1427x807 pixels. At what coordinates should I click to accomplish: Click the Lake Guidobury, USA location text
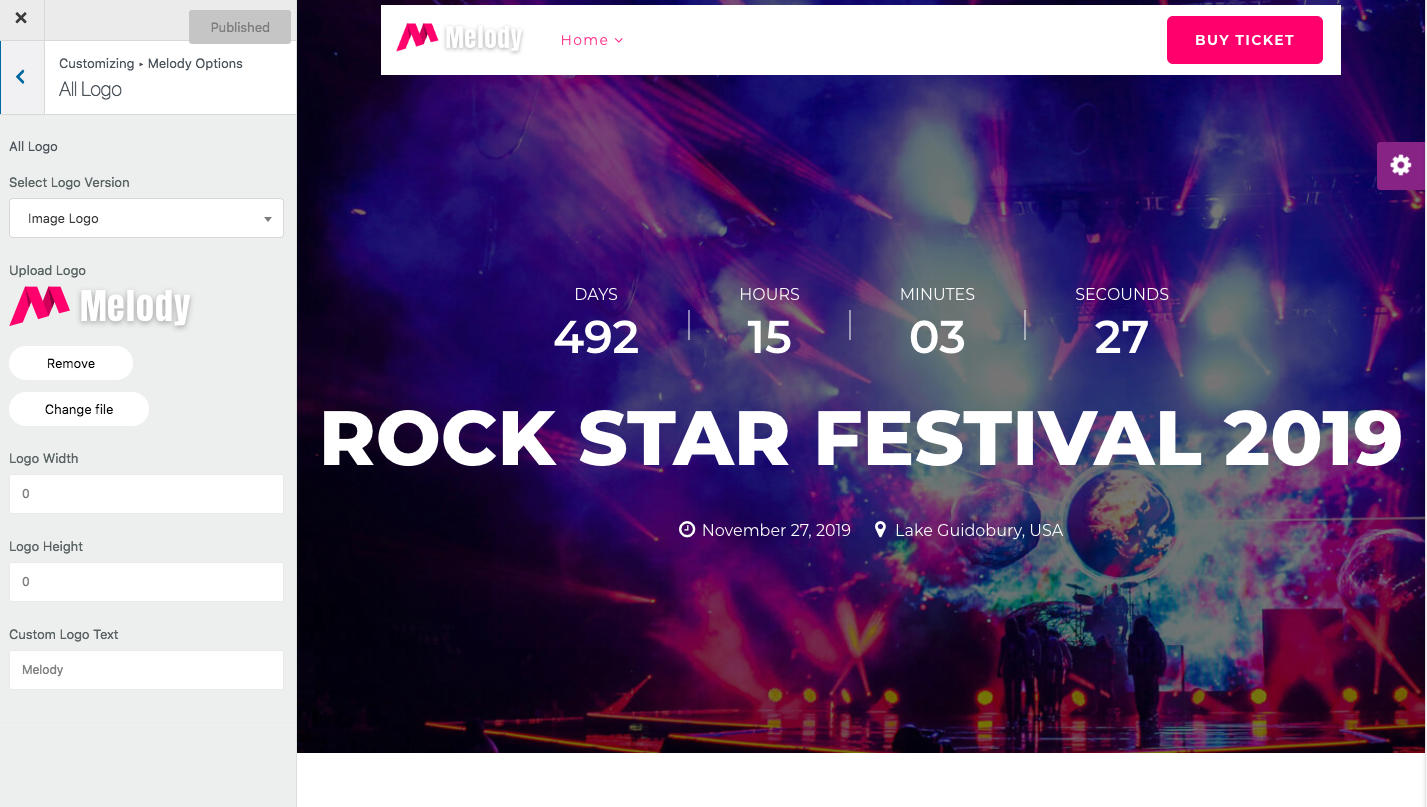point(979,530)
